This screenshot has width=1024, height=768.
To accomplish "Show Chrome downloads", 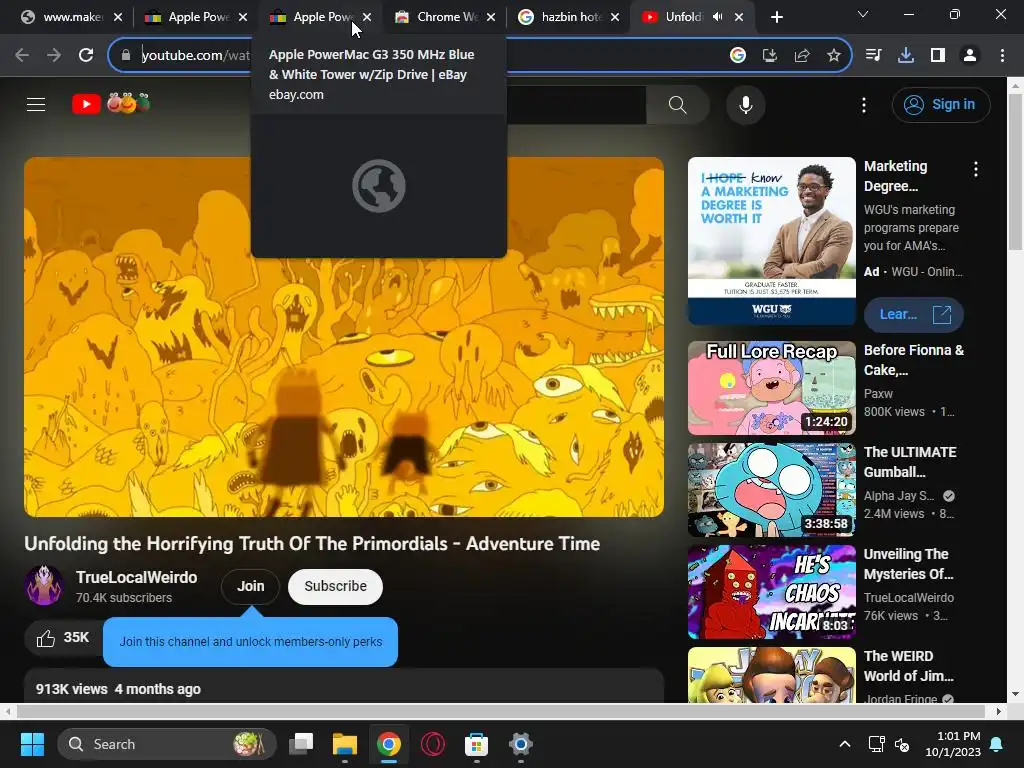I will coord(906,56).
